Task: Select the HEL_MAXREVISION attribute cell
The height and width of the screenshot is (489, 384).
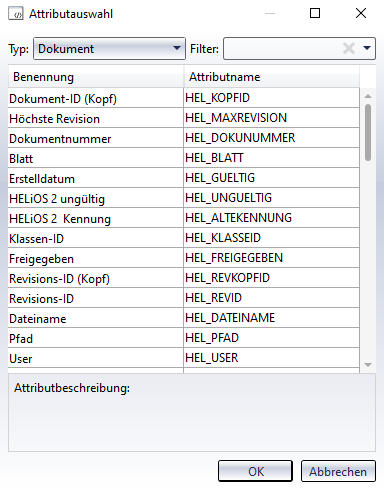Action: coord(271,118)
